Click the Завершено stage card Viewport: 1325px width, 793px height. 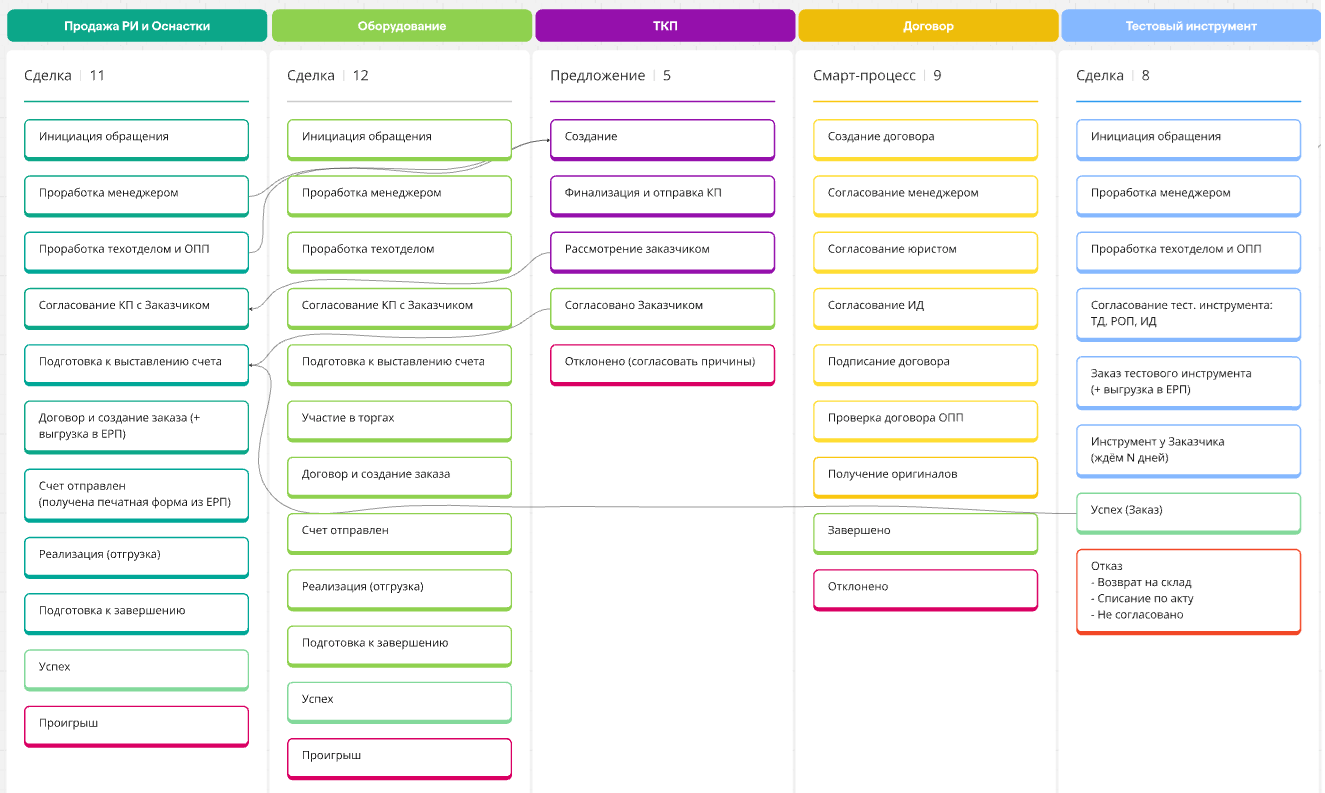click(x=925, y=531)
